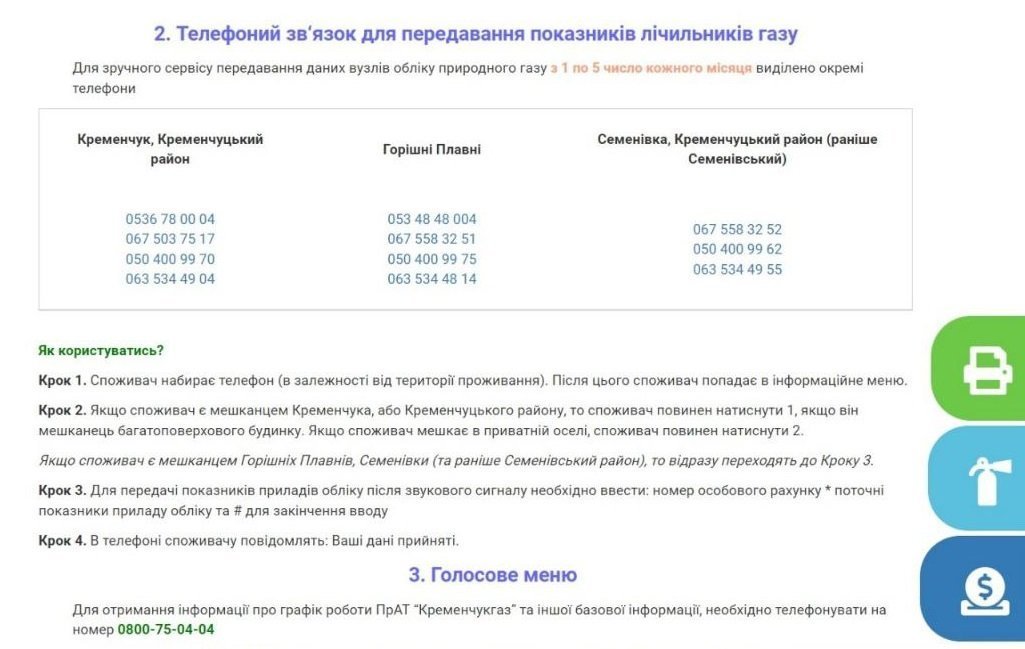Open the dollar payment icon button
This screenshot has height=649, width=1025.
(985, 589)
